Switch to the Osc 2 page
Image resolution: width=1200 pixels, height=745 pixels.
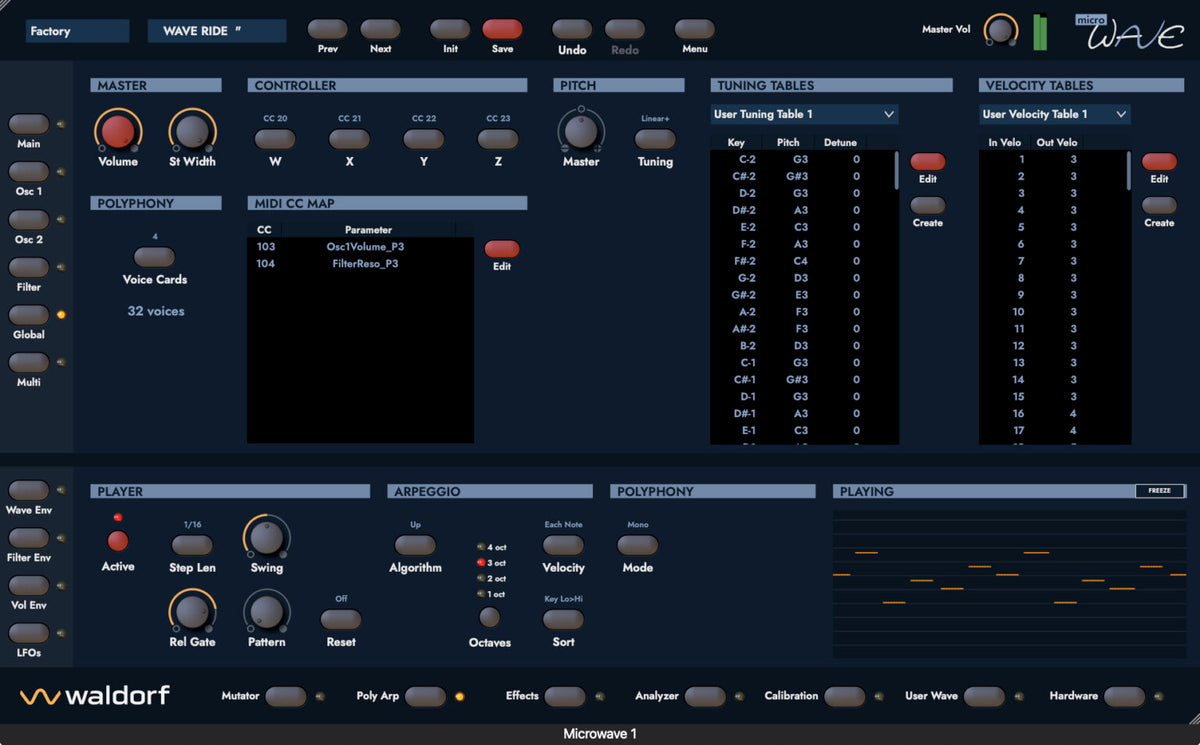pos(29,220)
